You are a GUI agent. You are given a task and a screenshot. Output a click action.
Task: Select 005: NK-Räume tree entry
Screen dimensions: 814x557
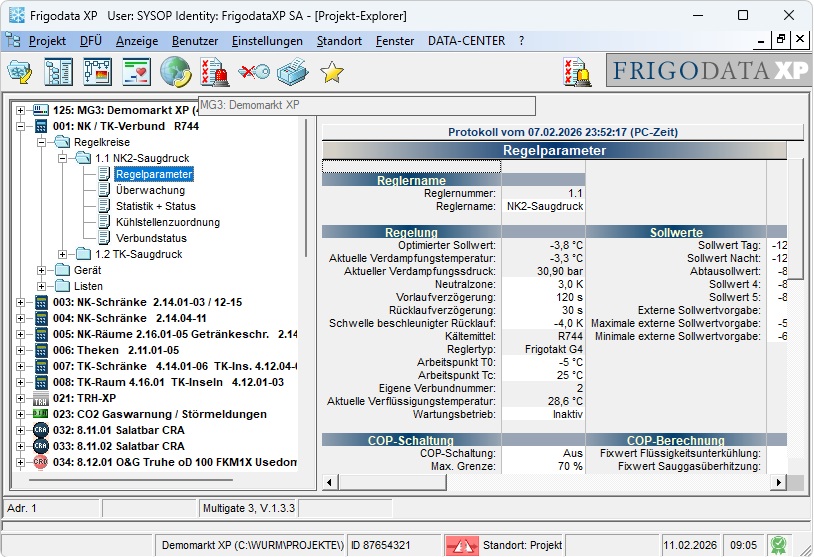coord(175,334)
